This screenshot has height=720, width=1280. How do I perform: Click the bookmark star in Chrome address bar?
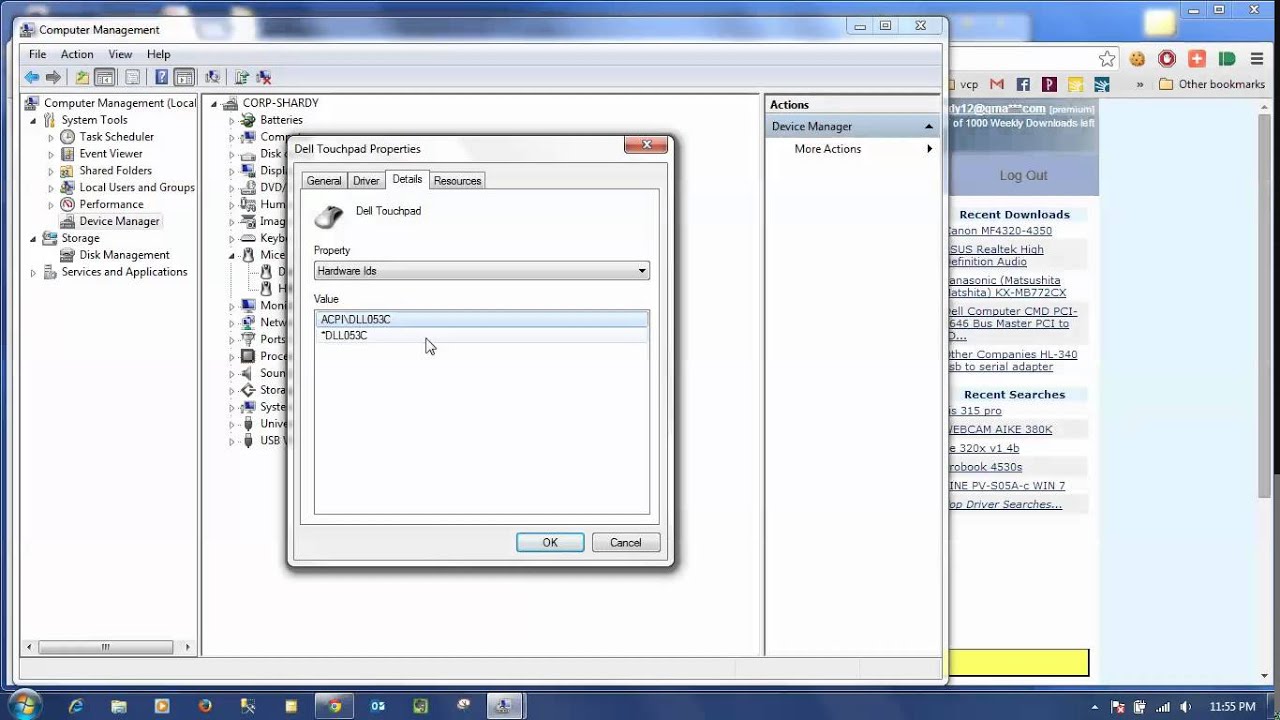(x=1107, y=59)
